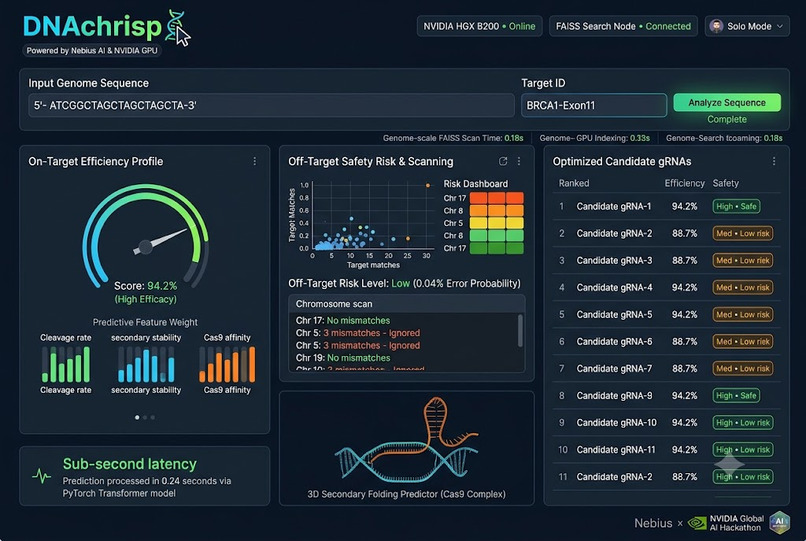Click the NVIDIA HGX B200 Online status chip
Viewport: 806px width, 541px height.
pos(479,26)
